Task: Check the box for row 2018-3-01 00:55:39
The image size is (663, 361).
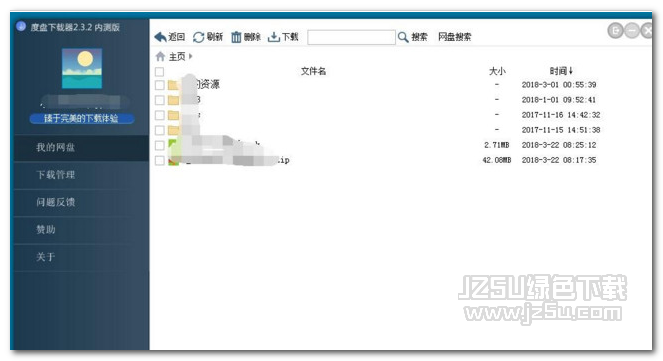Action: [159, 85]
